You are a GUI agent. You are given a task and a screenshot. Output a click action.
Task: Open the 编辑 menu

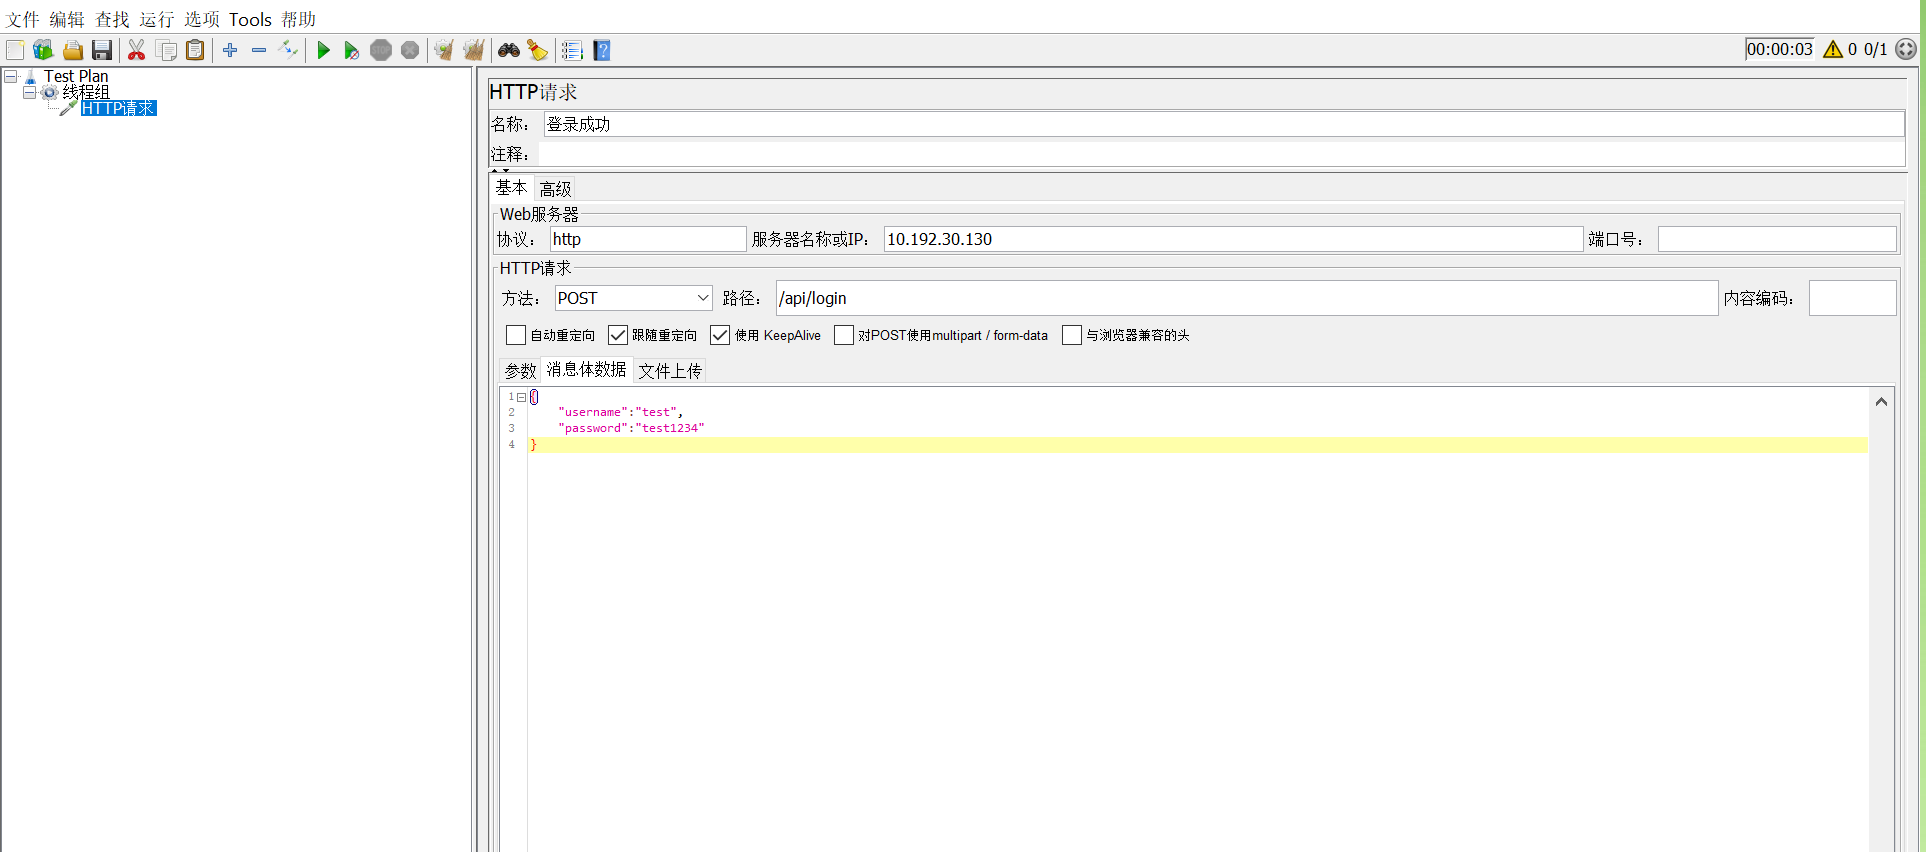tap(67, 19)
